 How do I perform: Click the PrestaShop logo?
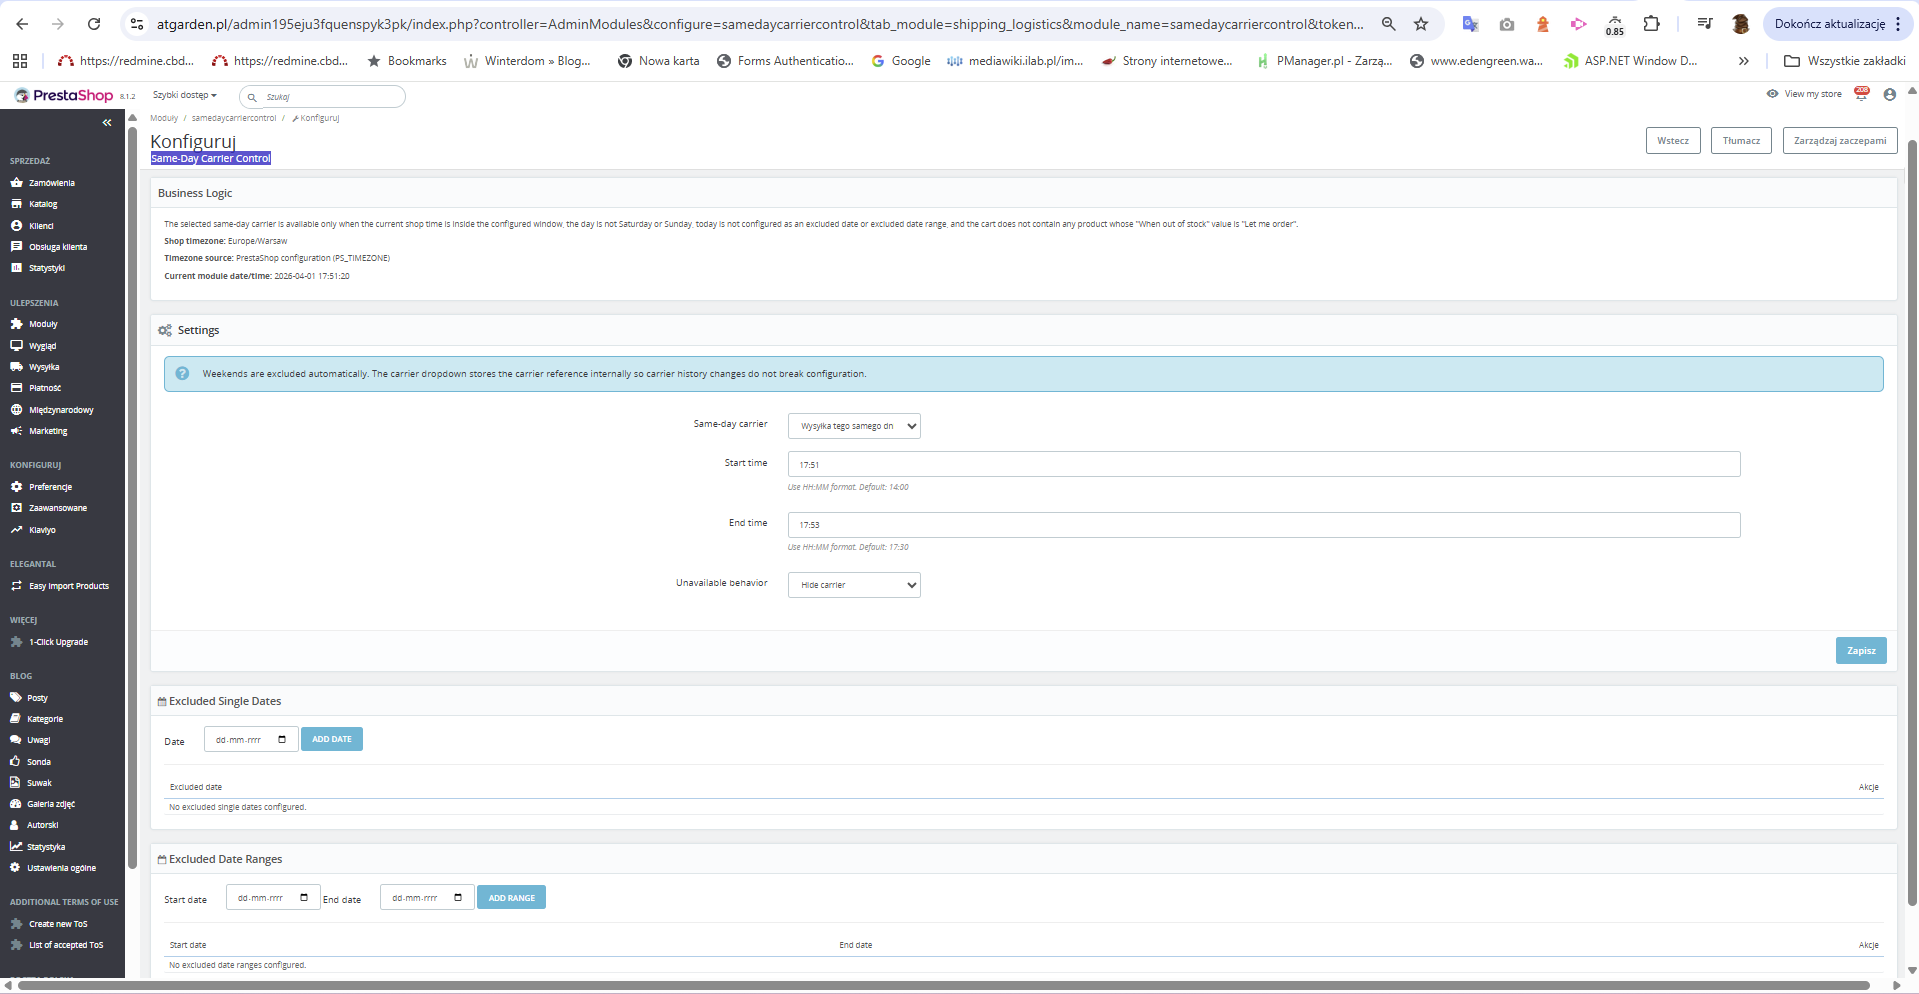(x=63, y=95)
